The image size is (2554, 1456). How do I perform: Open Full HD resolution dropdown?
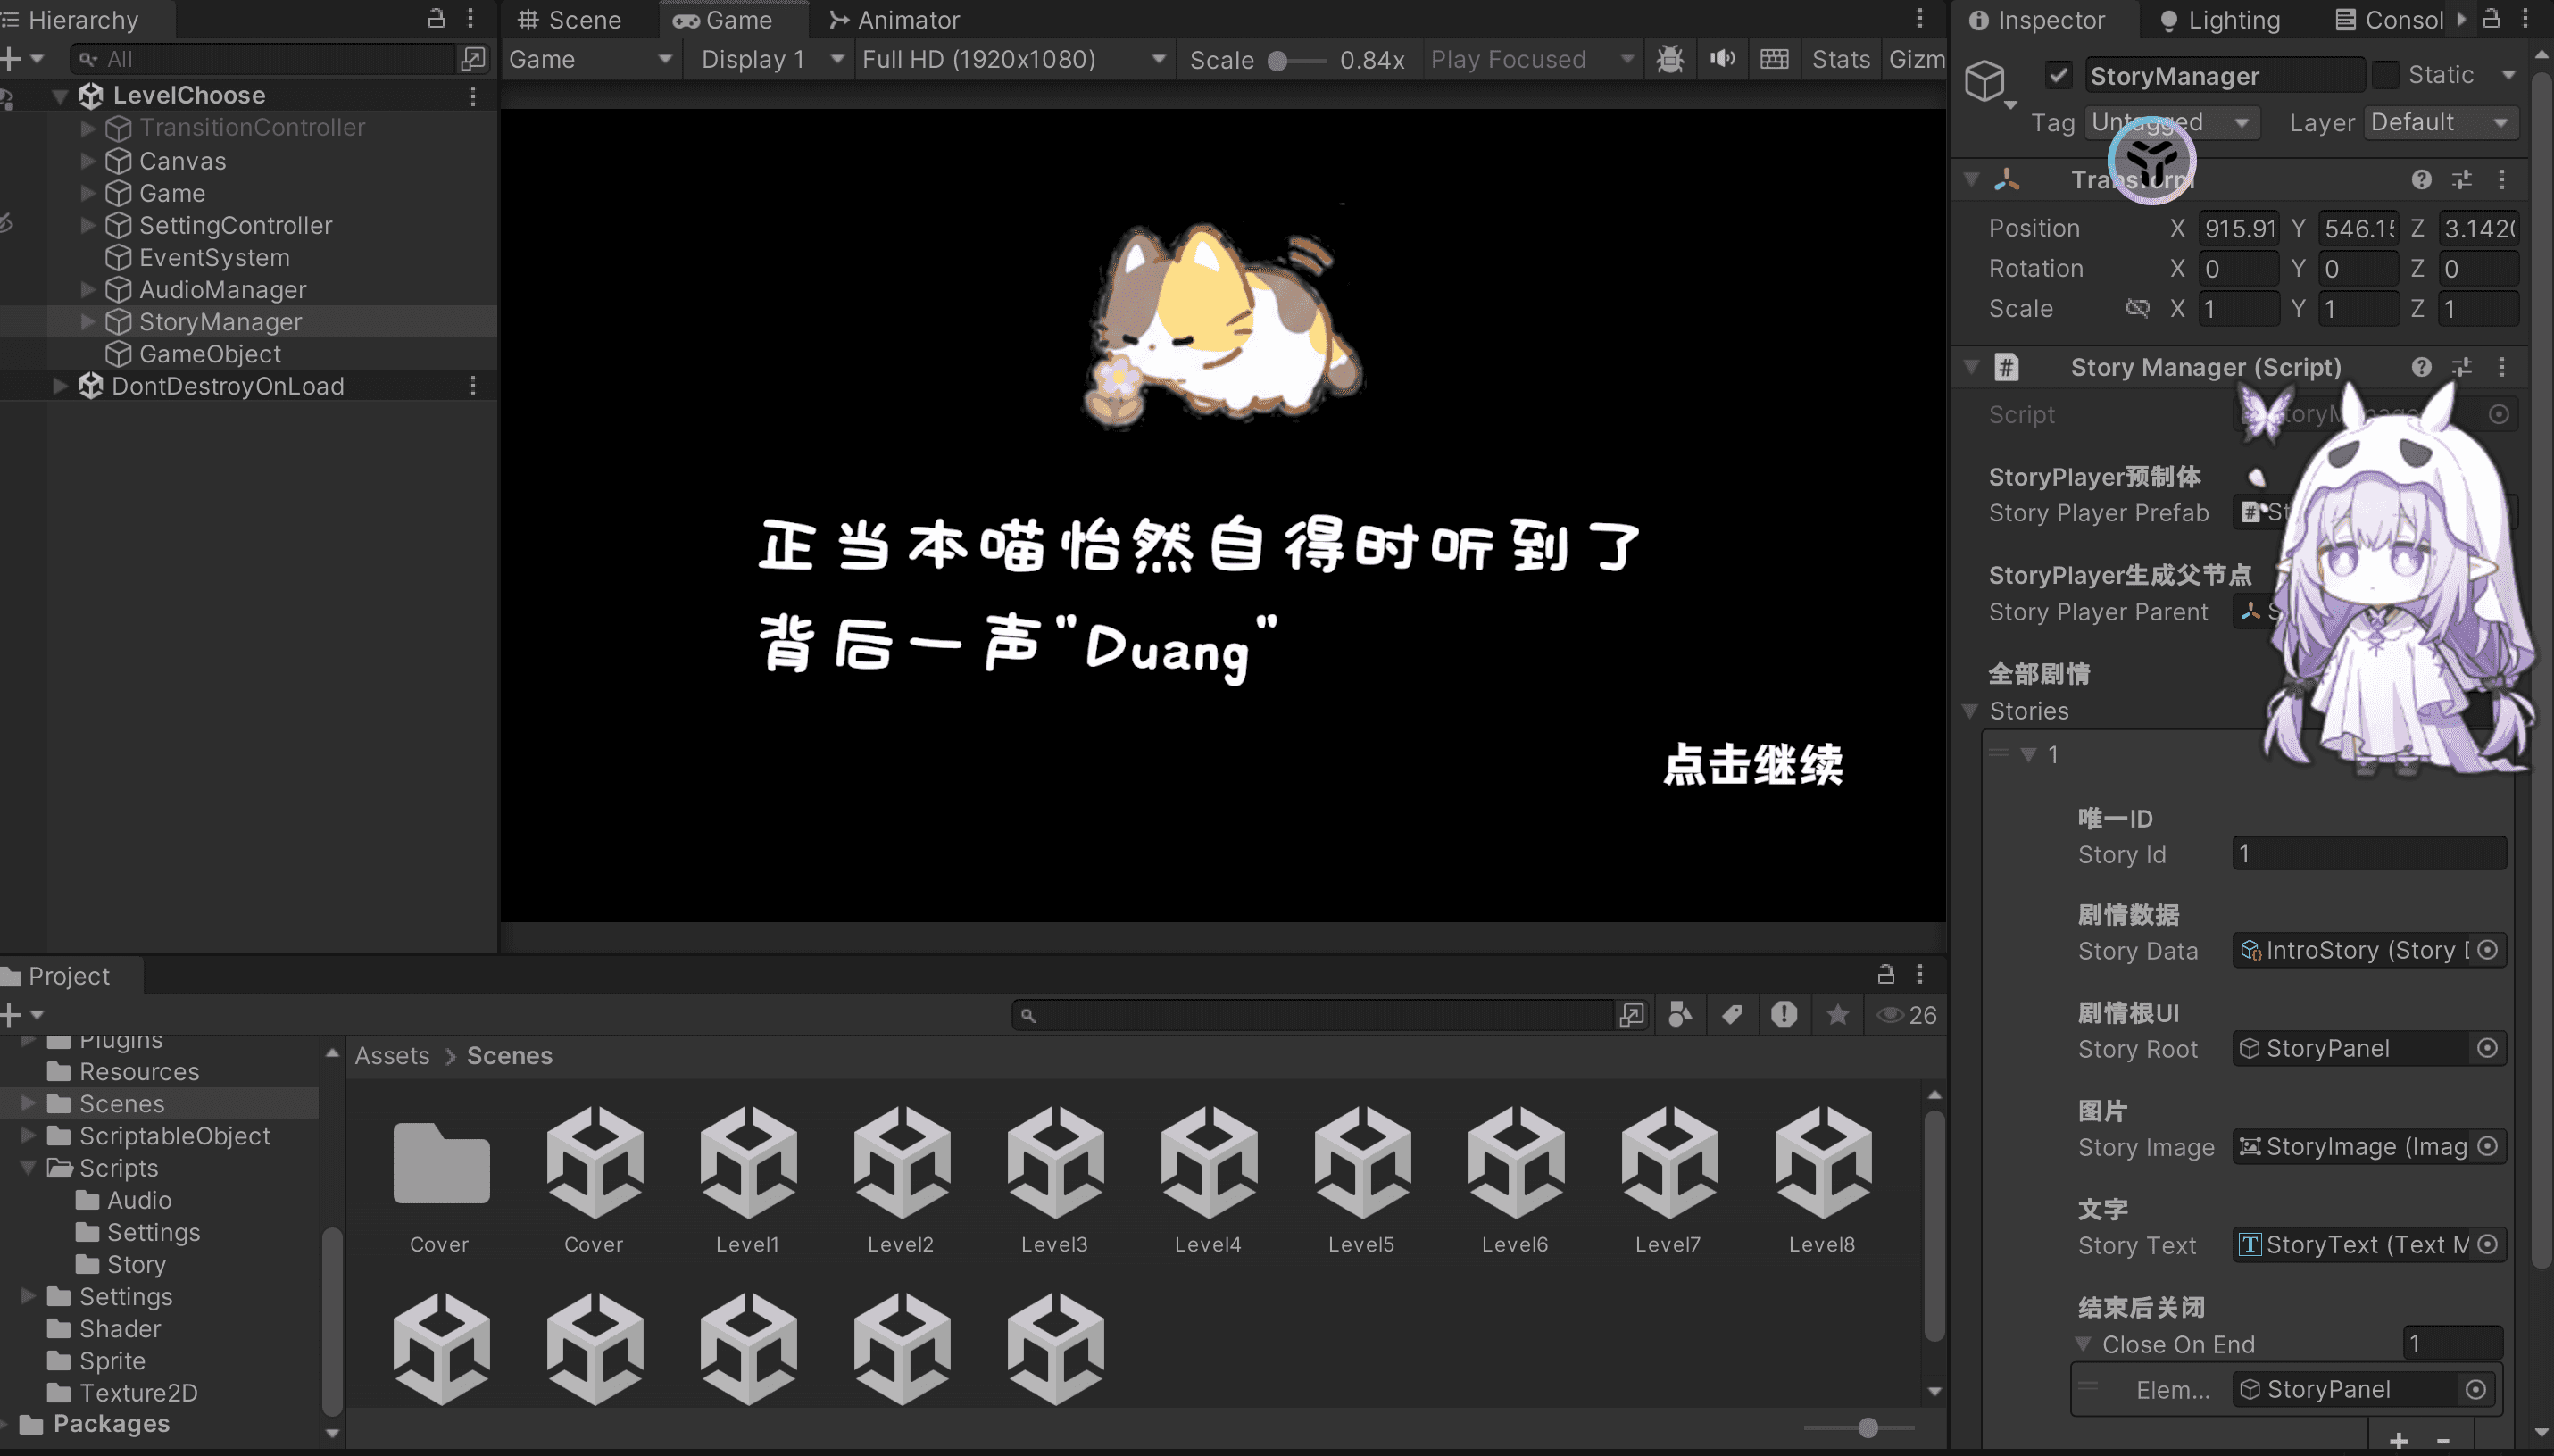coord(1013,59)
